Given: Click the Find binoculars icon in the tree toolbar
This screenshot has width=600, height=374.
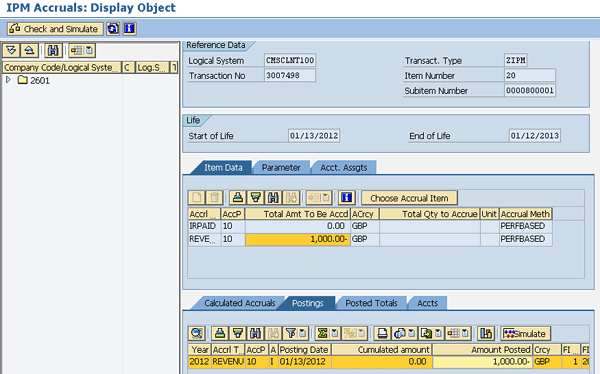Looking at the screenshot, I should (x=53, y=50).
